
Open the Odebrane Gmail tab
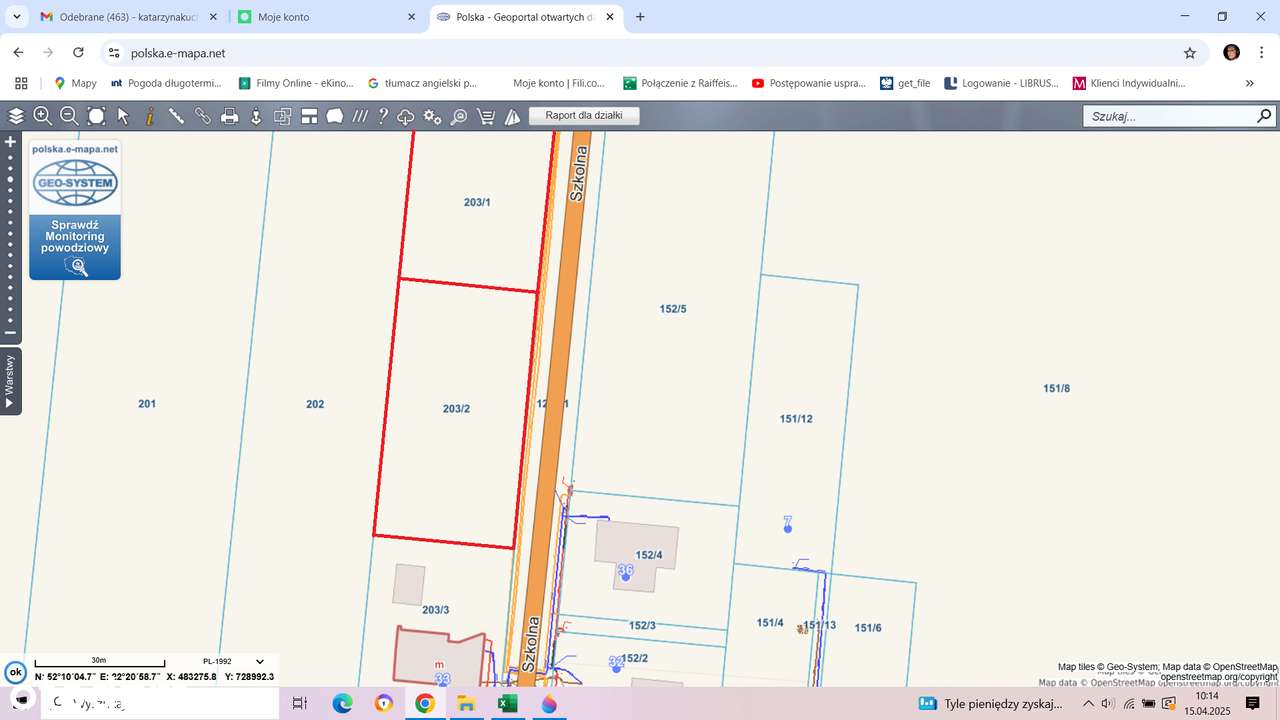[120, 17]
